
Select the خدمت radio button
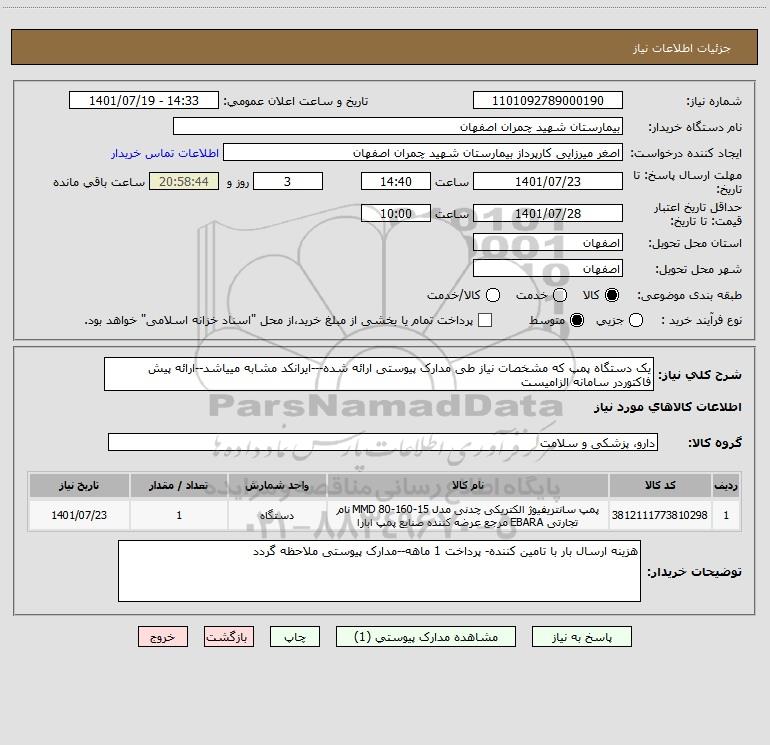(x=560, y=295)
